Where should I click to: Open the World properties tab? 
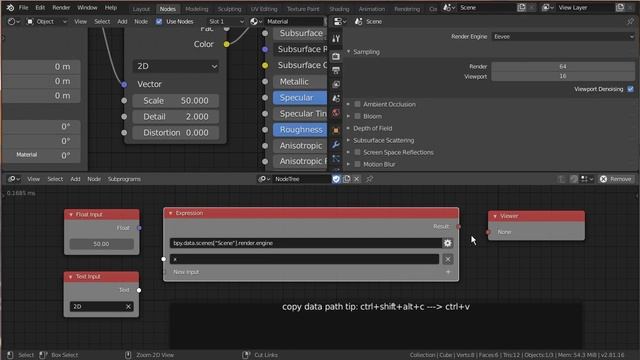click(x=336, y=113)
